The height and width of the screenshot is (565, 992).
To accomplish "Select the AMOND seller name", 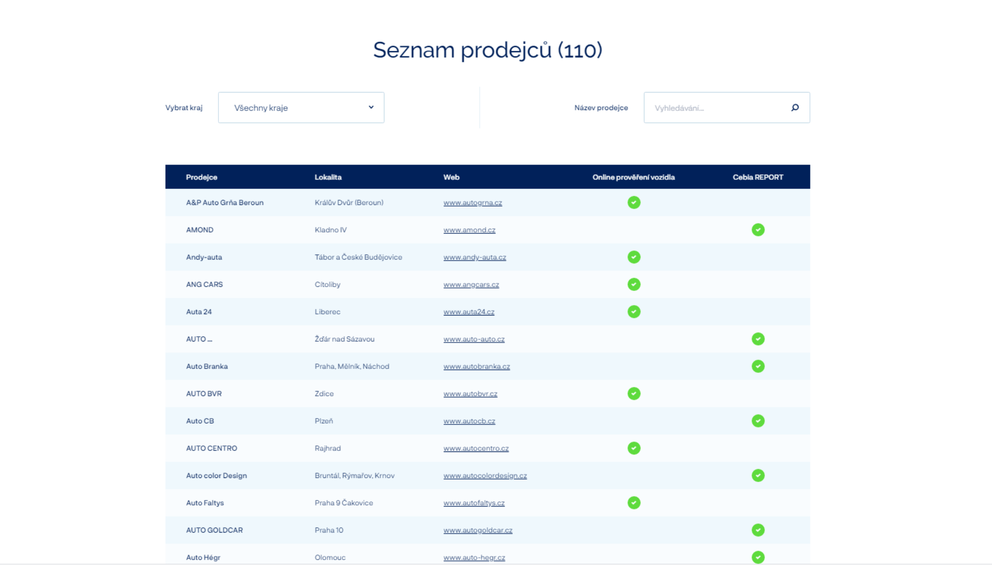I will (x=199, y=230).
